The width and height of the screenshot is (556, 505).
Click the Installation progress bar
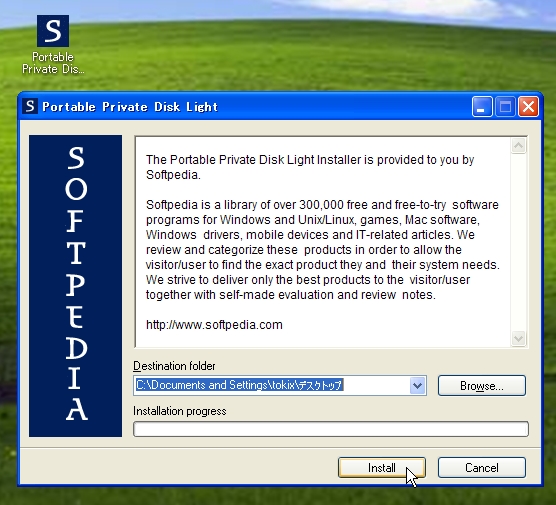[331, 429]
